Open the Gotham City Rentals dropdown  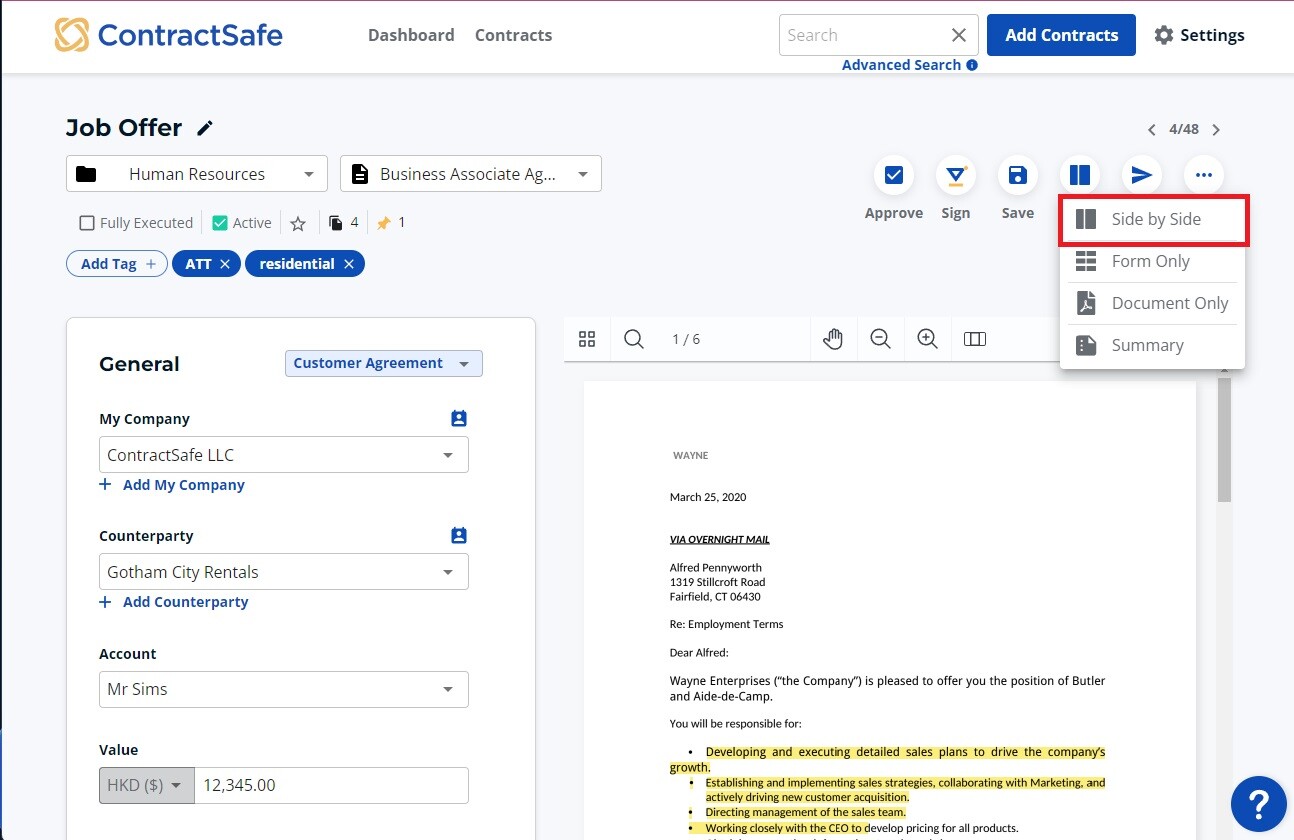point(284,572)
